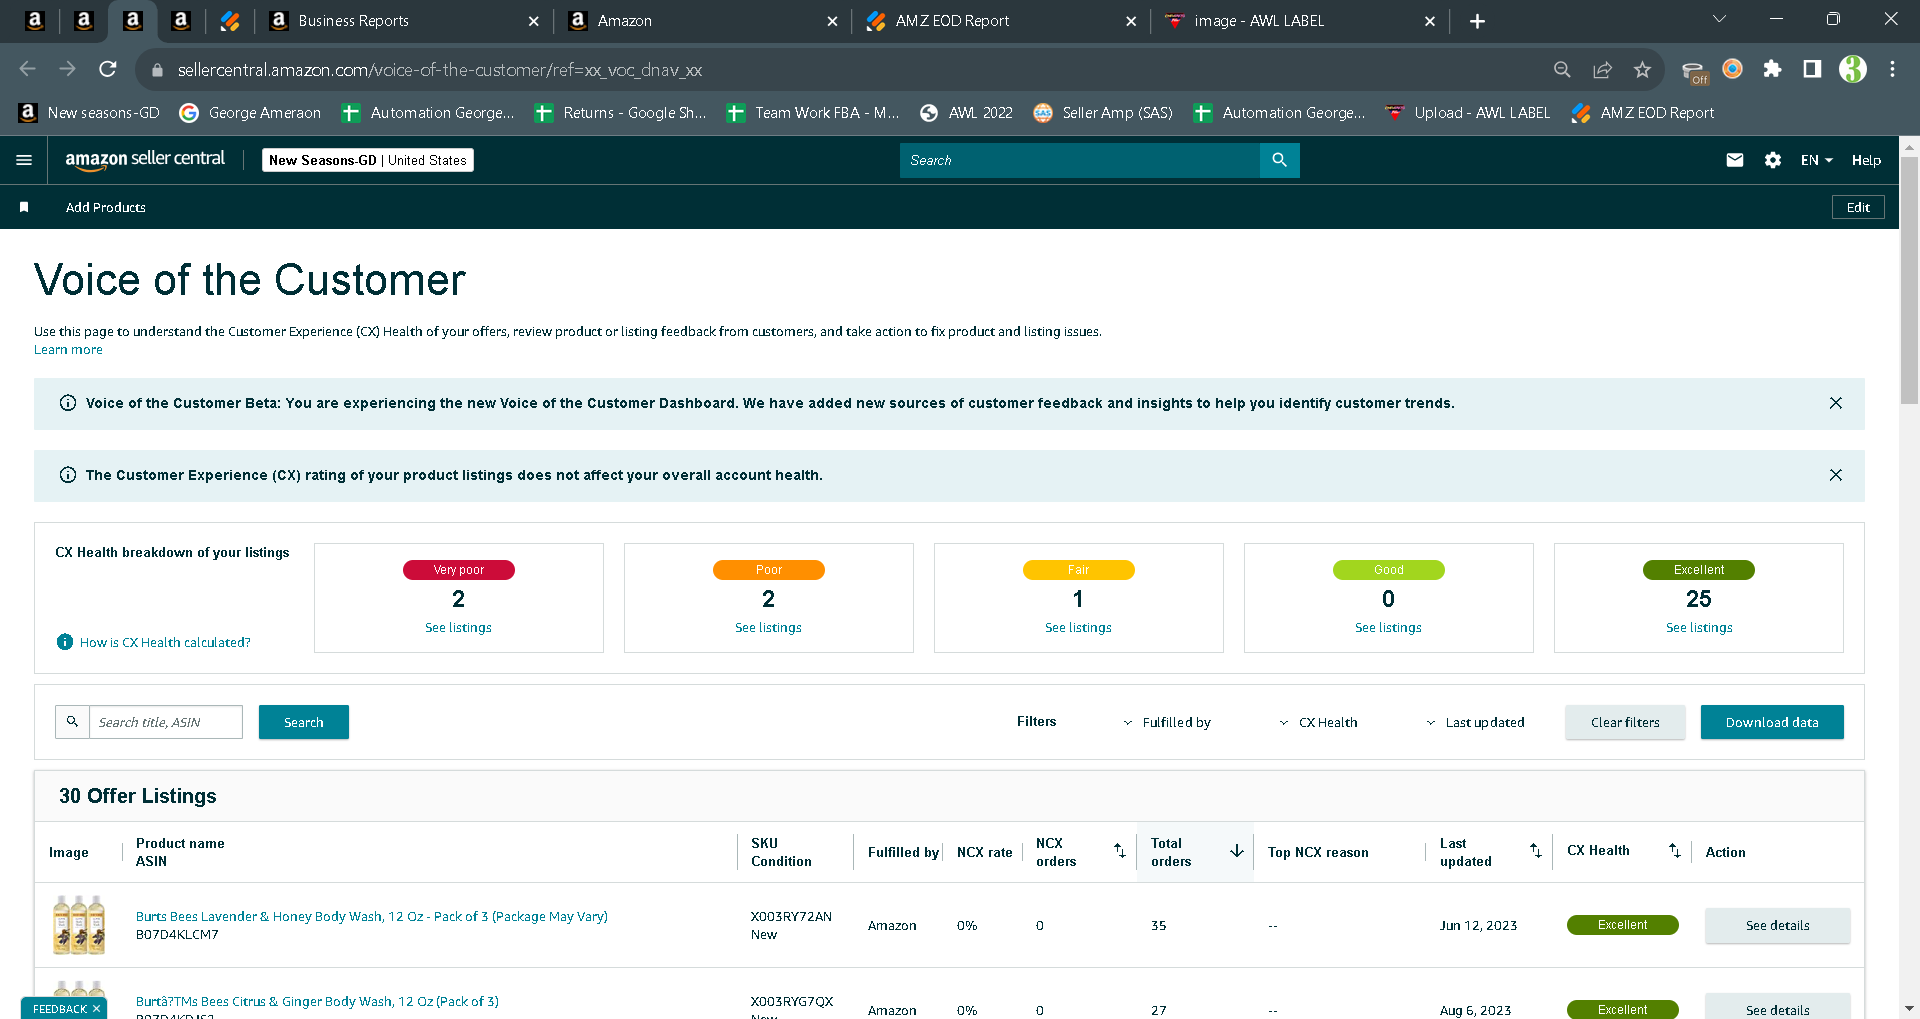Open the AWL 2022 bookmark

[966, 113]
